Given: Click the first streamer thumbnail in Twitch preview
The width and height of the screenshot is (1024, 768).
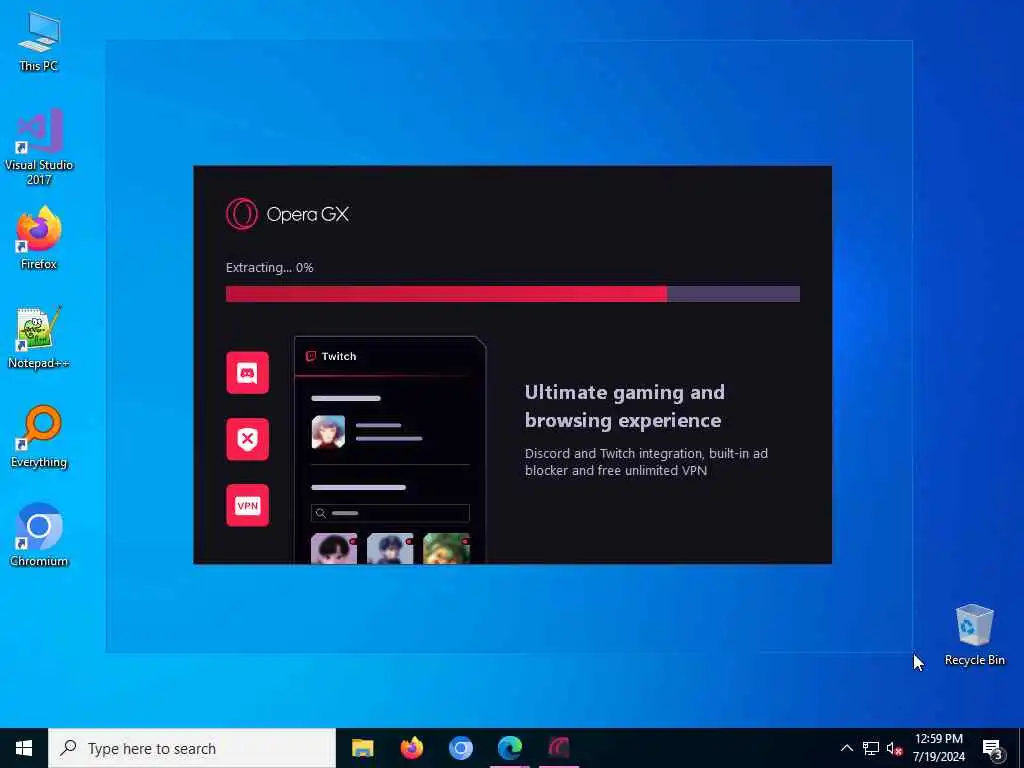Looking at the screenshot, I should [x=334, y=549].
